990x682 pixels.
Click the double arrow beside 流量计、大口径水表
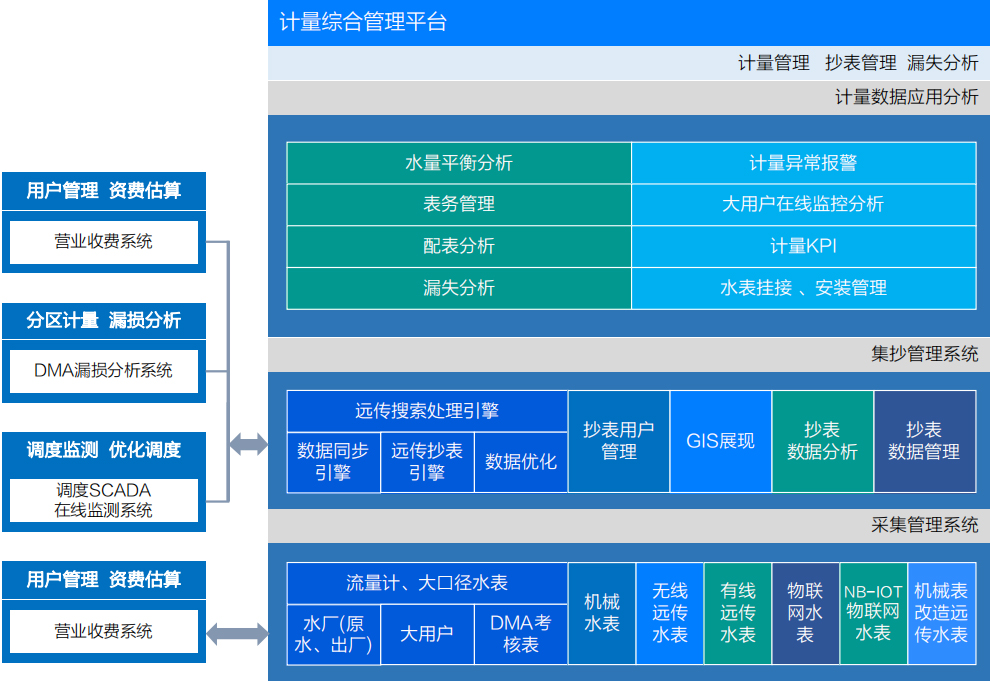(237, 632)
